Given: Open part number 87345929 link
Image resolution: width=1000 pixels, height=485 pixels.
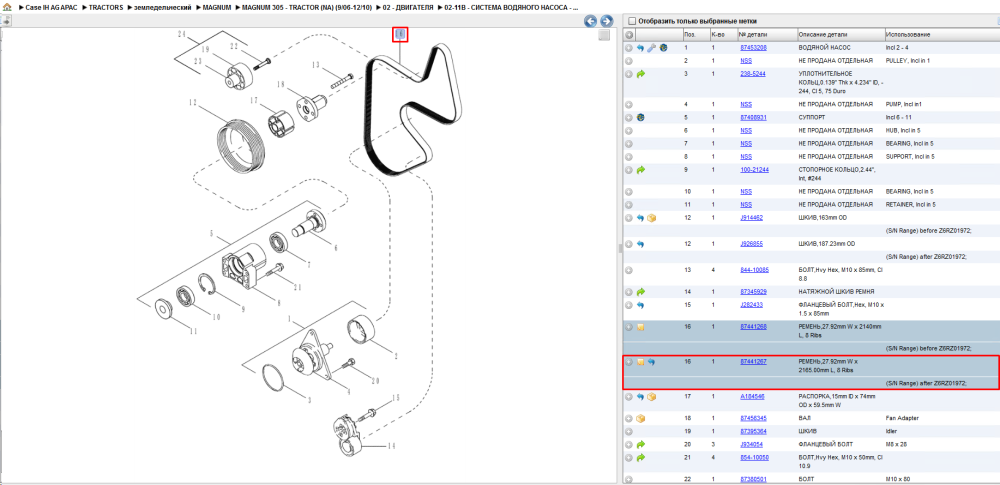Looking at the screenshot, I should pos(753,292).
